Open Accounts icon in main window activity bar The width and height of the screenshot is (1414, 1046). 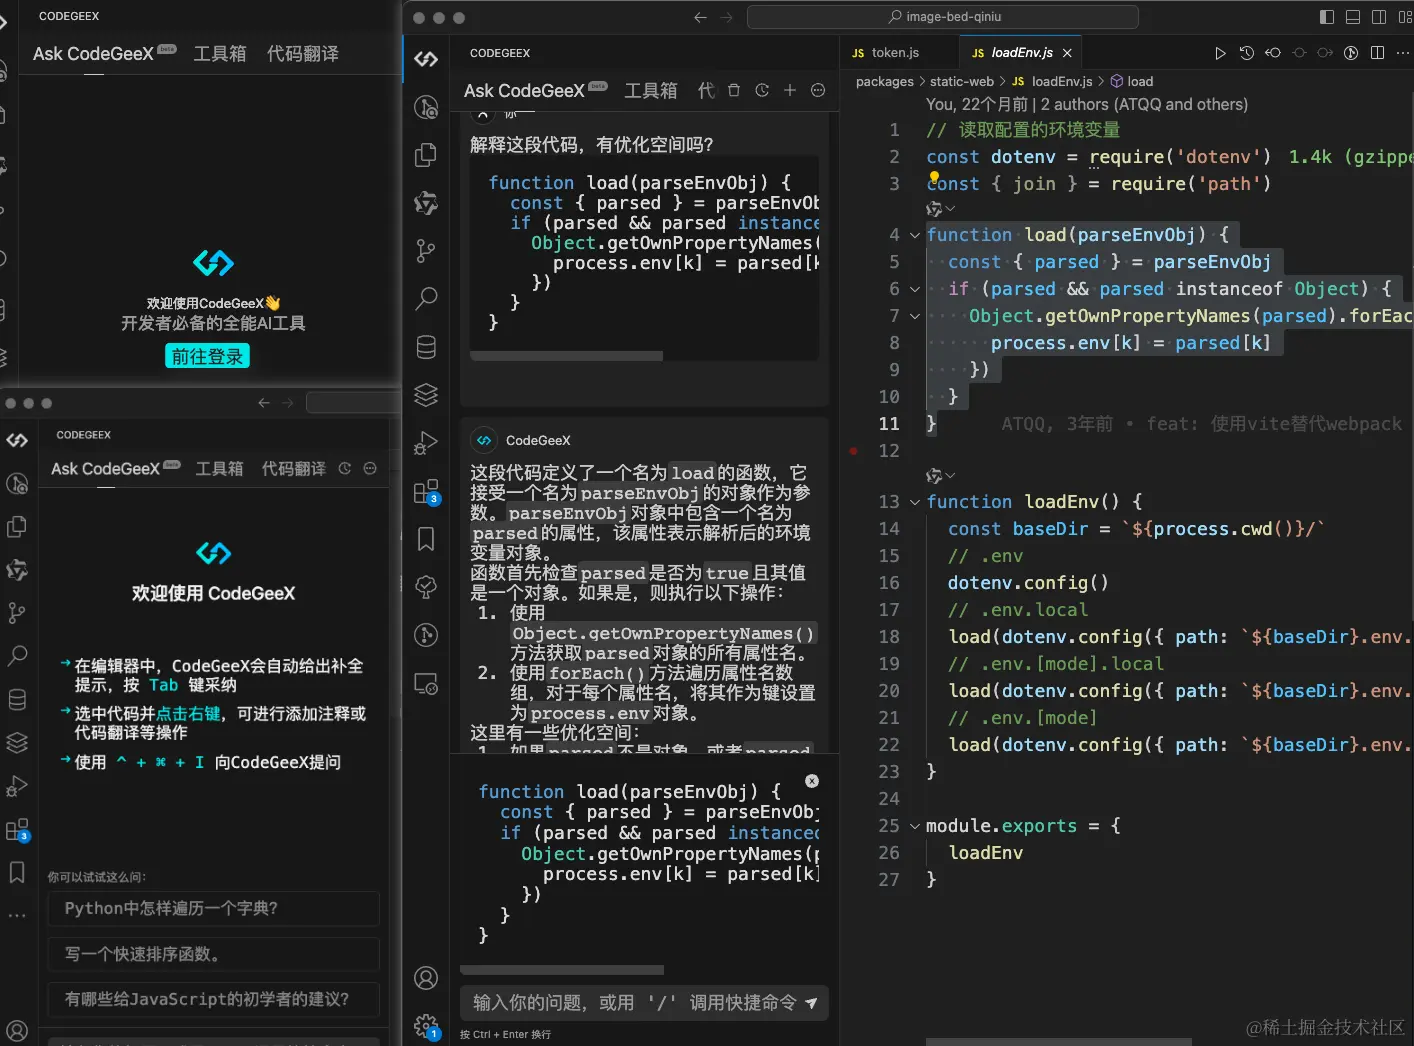426,978
